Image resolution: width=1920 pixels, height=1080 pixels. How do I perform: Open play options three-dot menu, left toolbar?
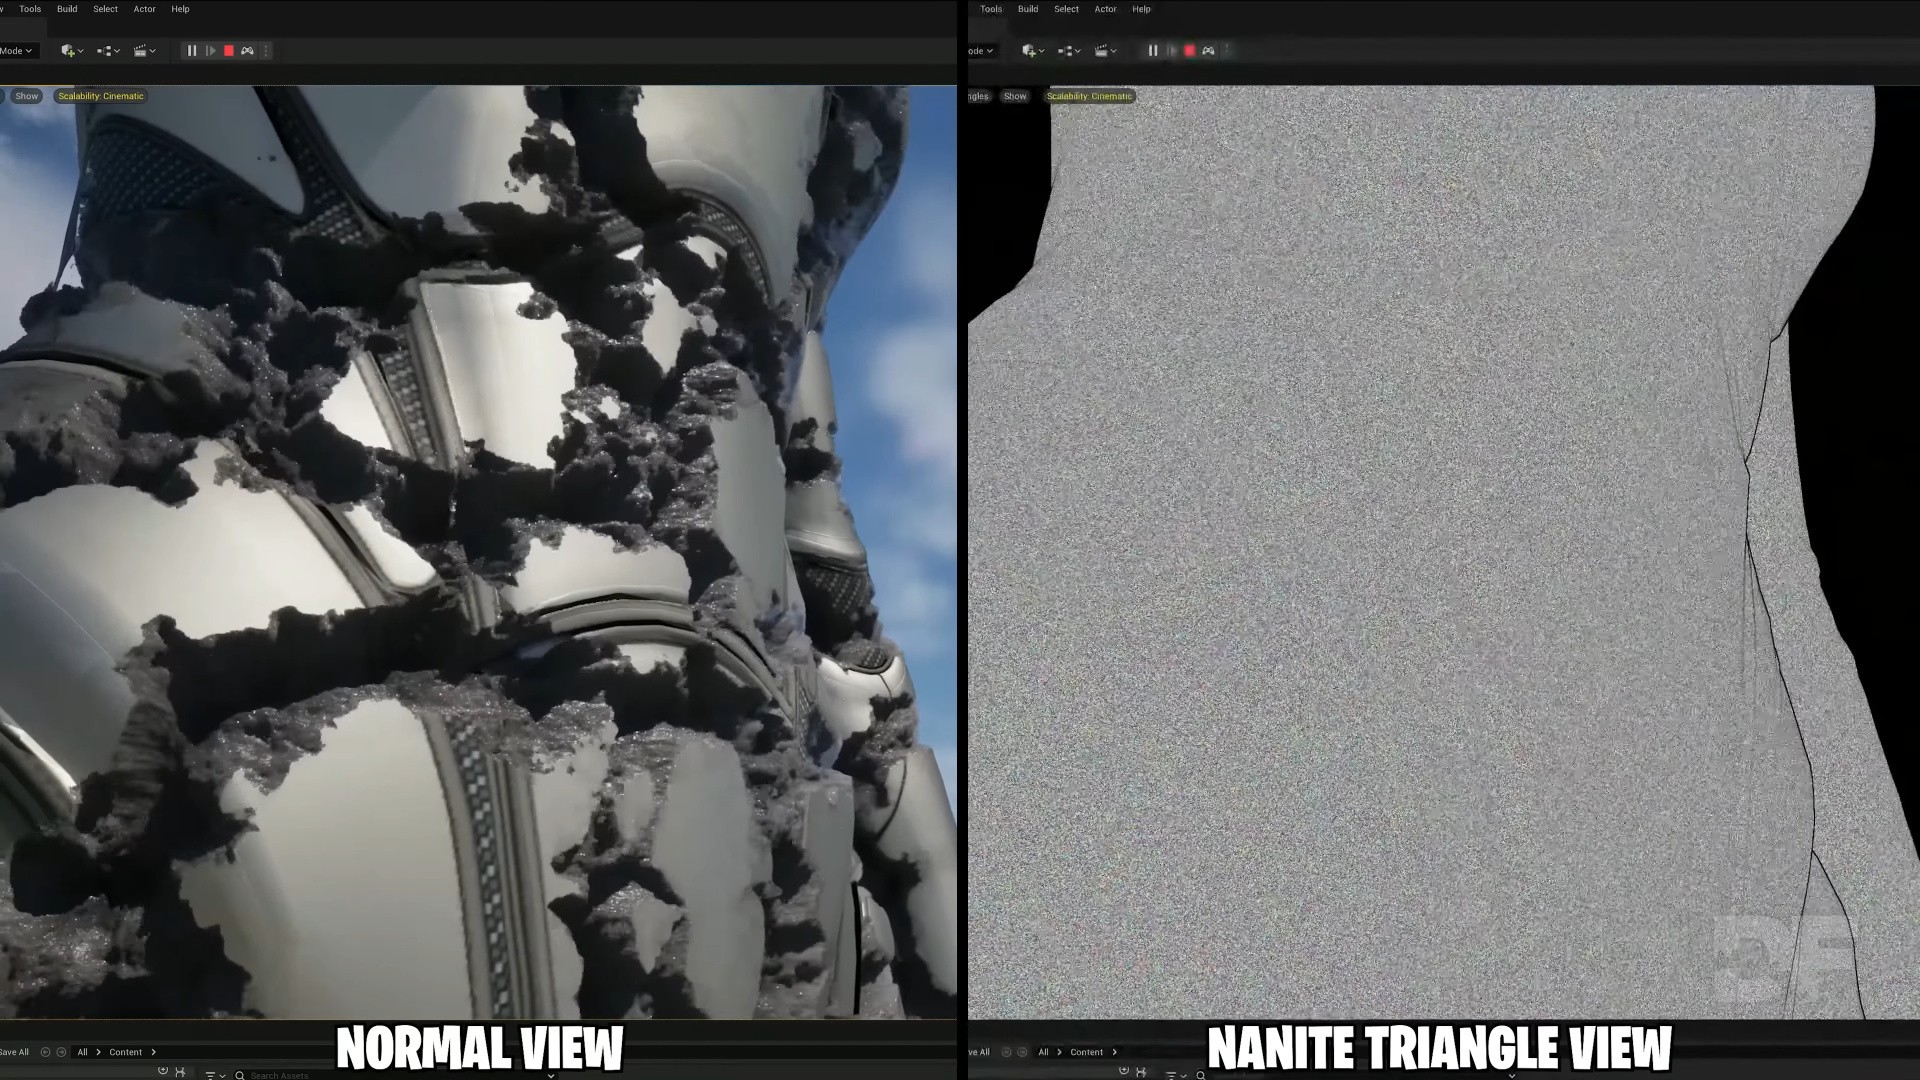266,51
